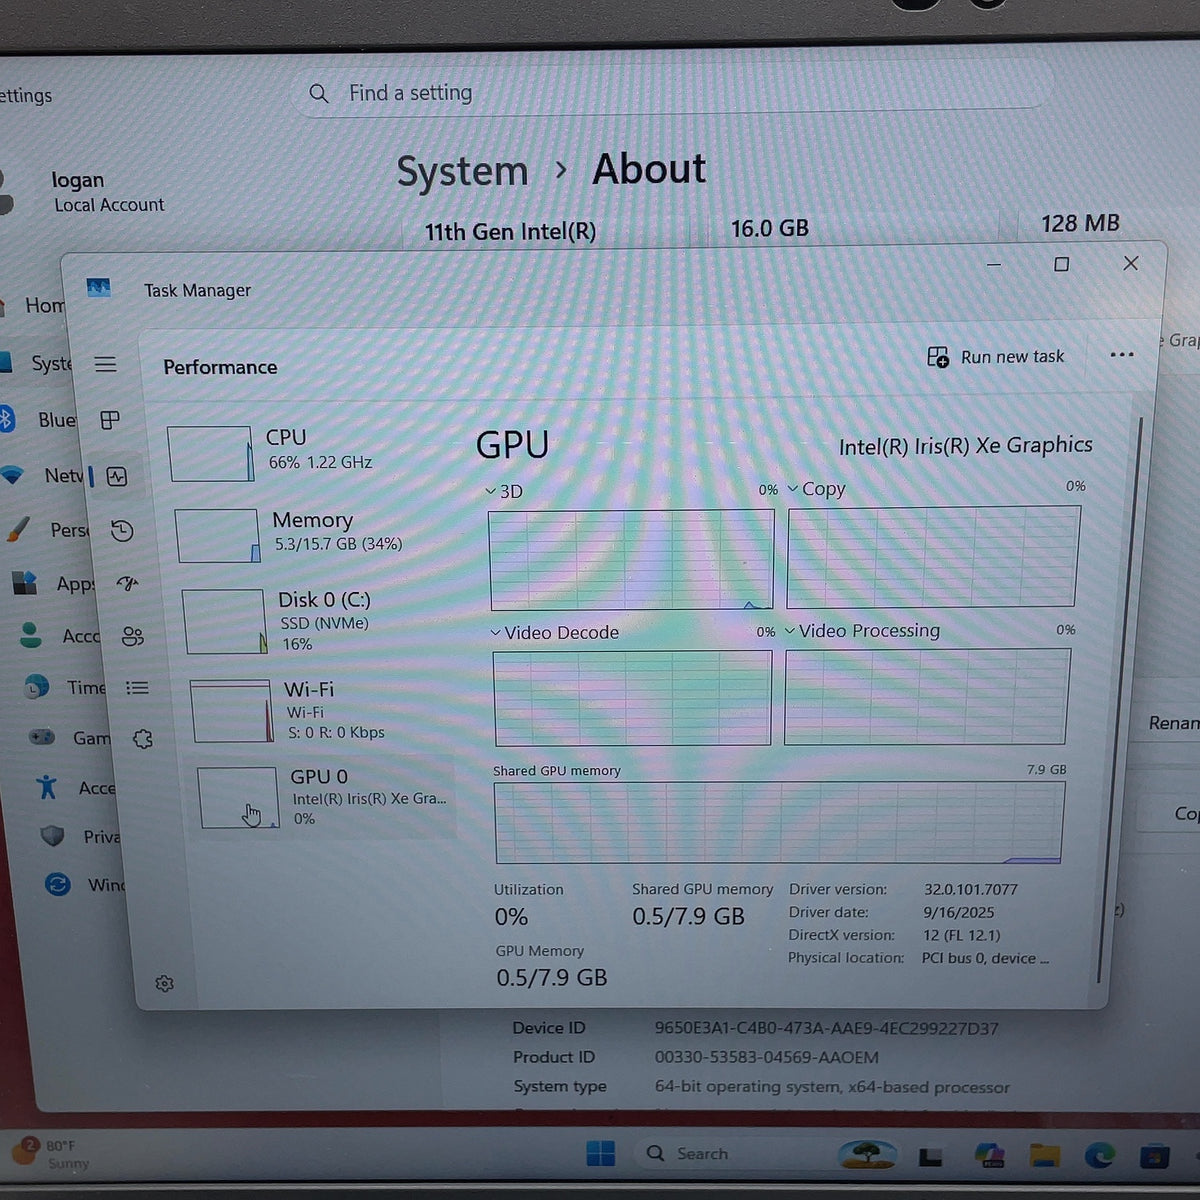Screen dimensions: 1200x1200
Task: Open the Startup apps icon in Task Manager
Action: coord(127,584)
